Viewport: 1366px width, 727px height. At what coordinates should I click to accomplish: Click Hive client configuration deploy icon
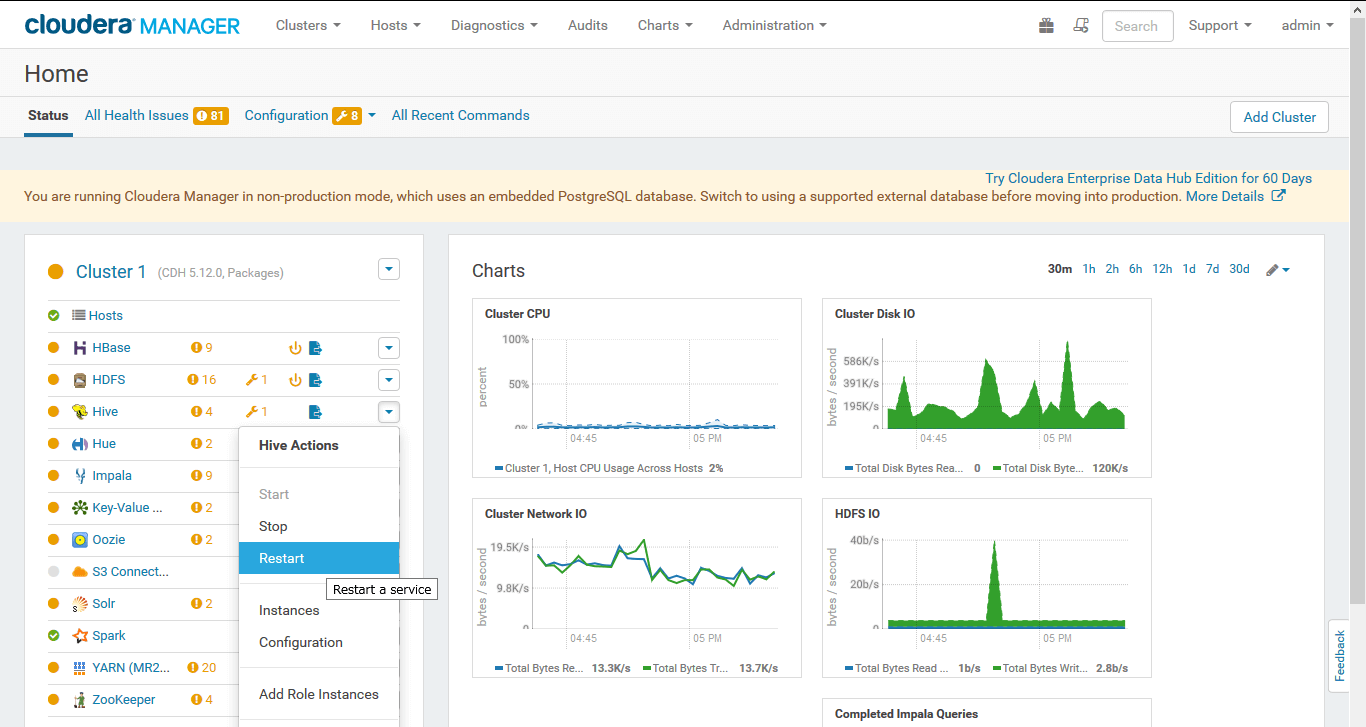(x=316, y=412)
